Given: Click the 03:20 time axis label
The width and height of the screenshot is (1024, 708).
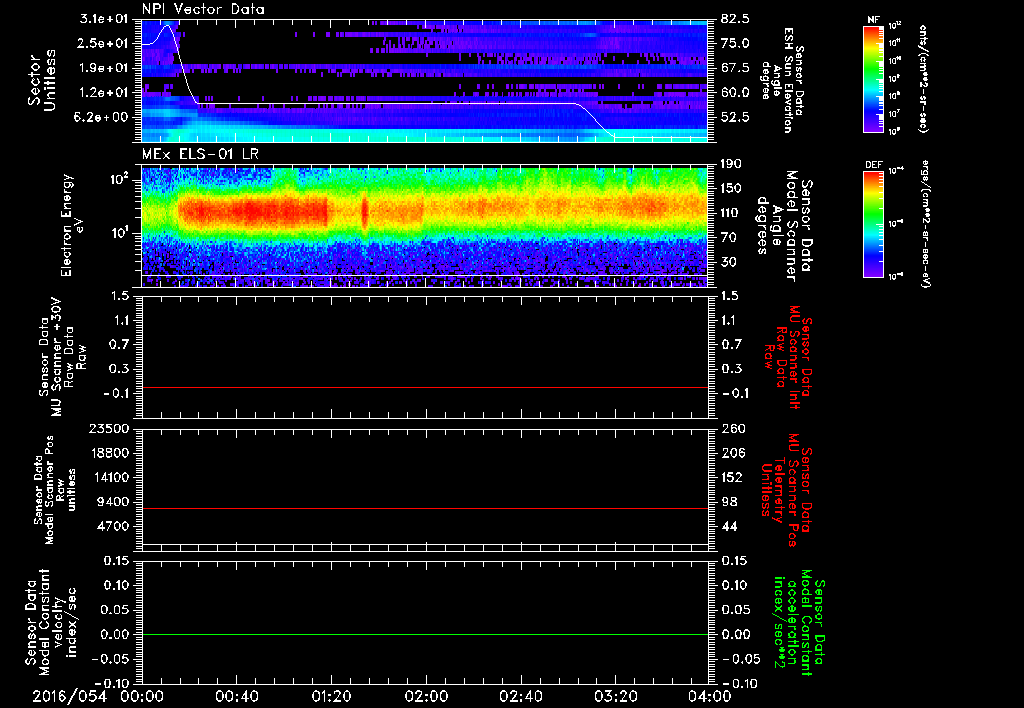Looking at the screenshot, I should (615, 696).
